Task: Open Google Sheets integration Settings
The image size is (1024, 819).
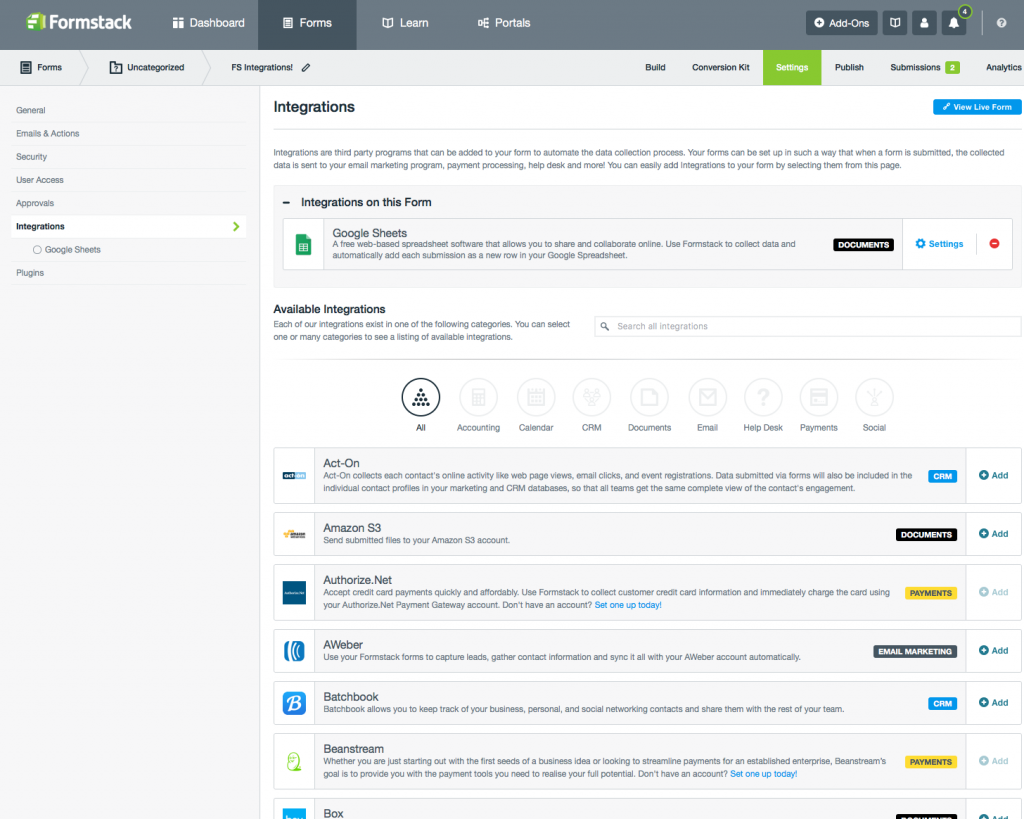Action: point(939,244)
